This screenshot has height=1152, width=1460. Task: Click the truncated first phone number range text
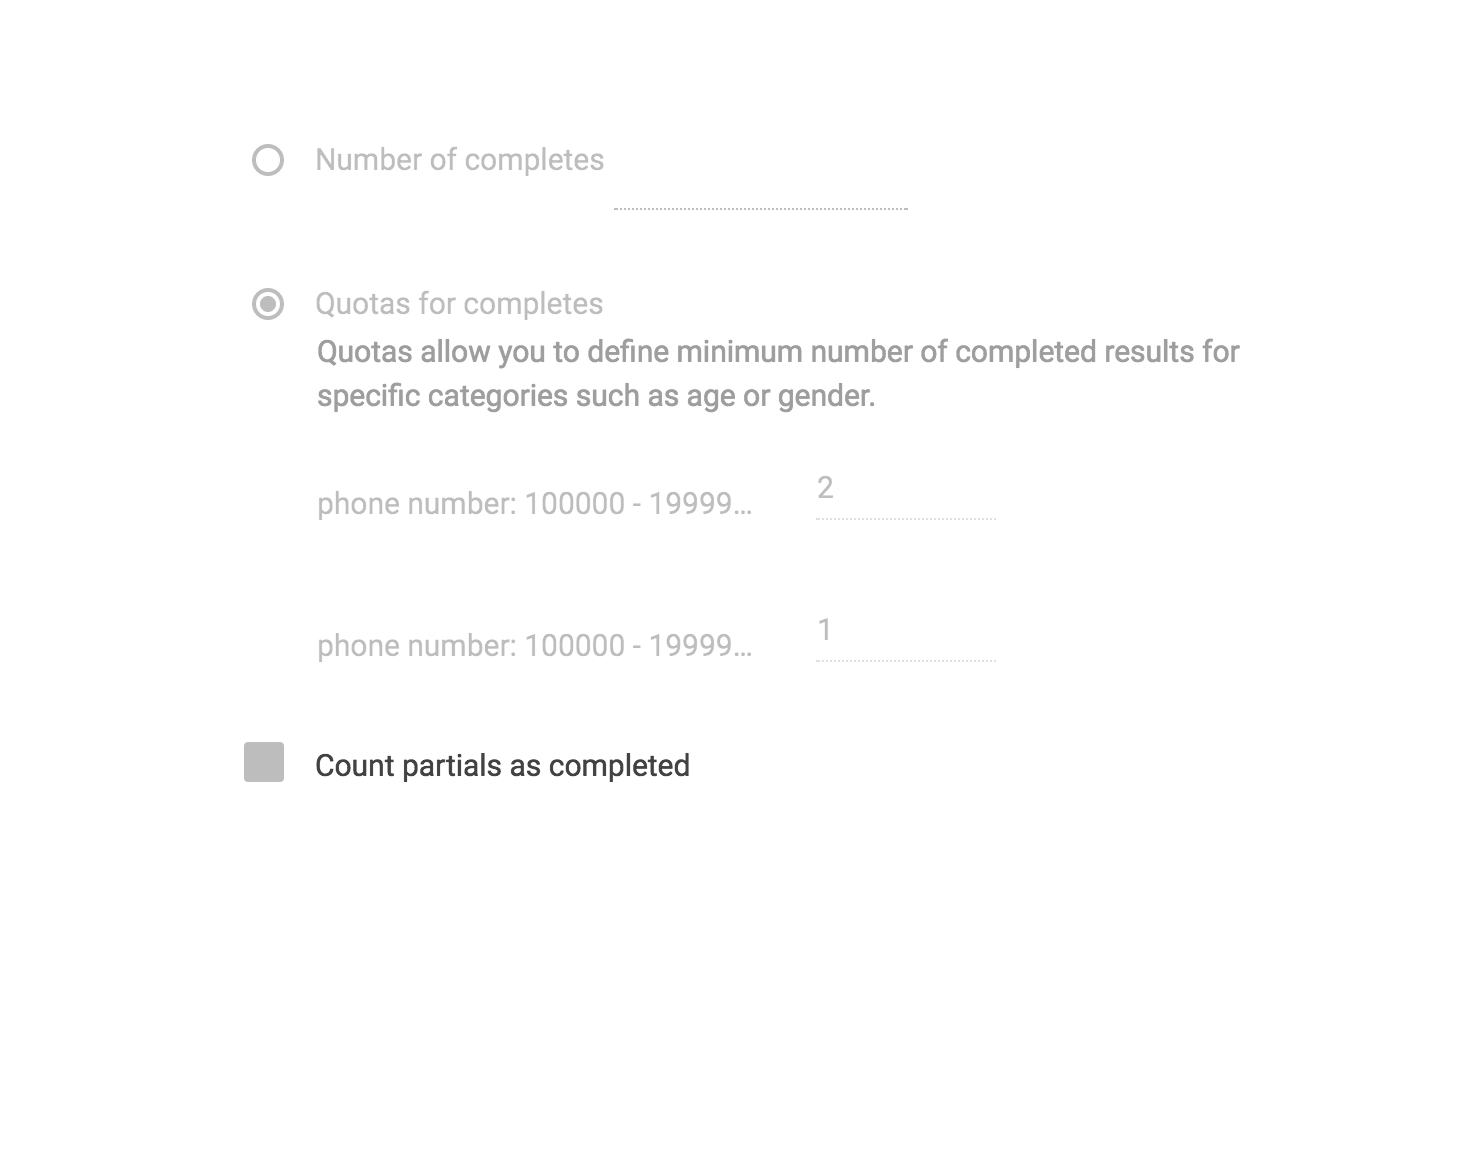coord(537,504)
